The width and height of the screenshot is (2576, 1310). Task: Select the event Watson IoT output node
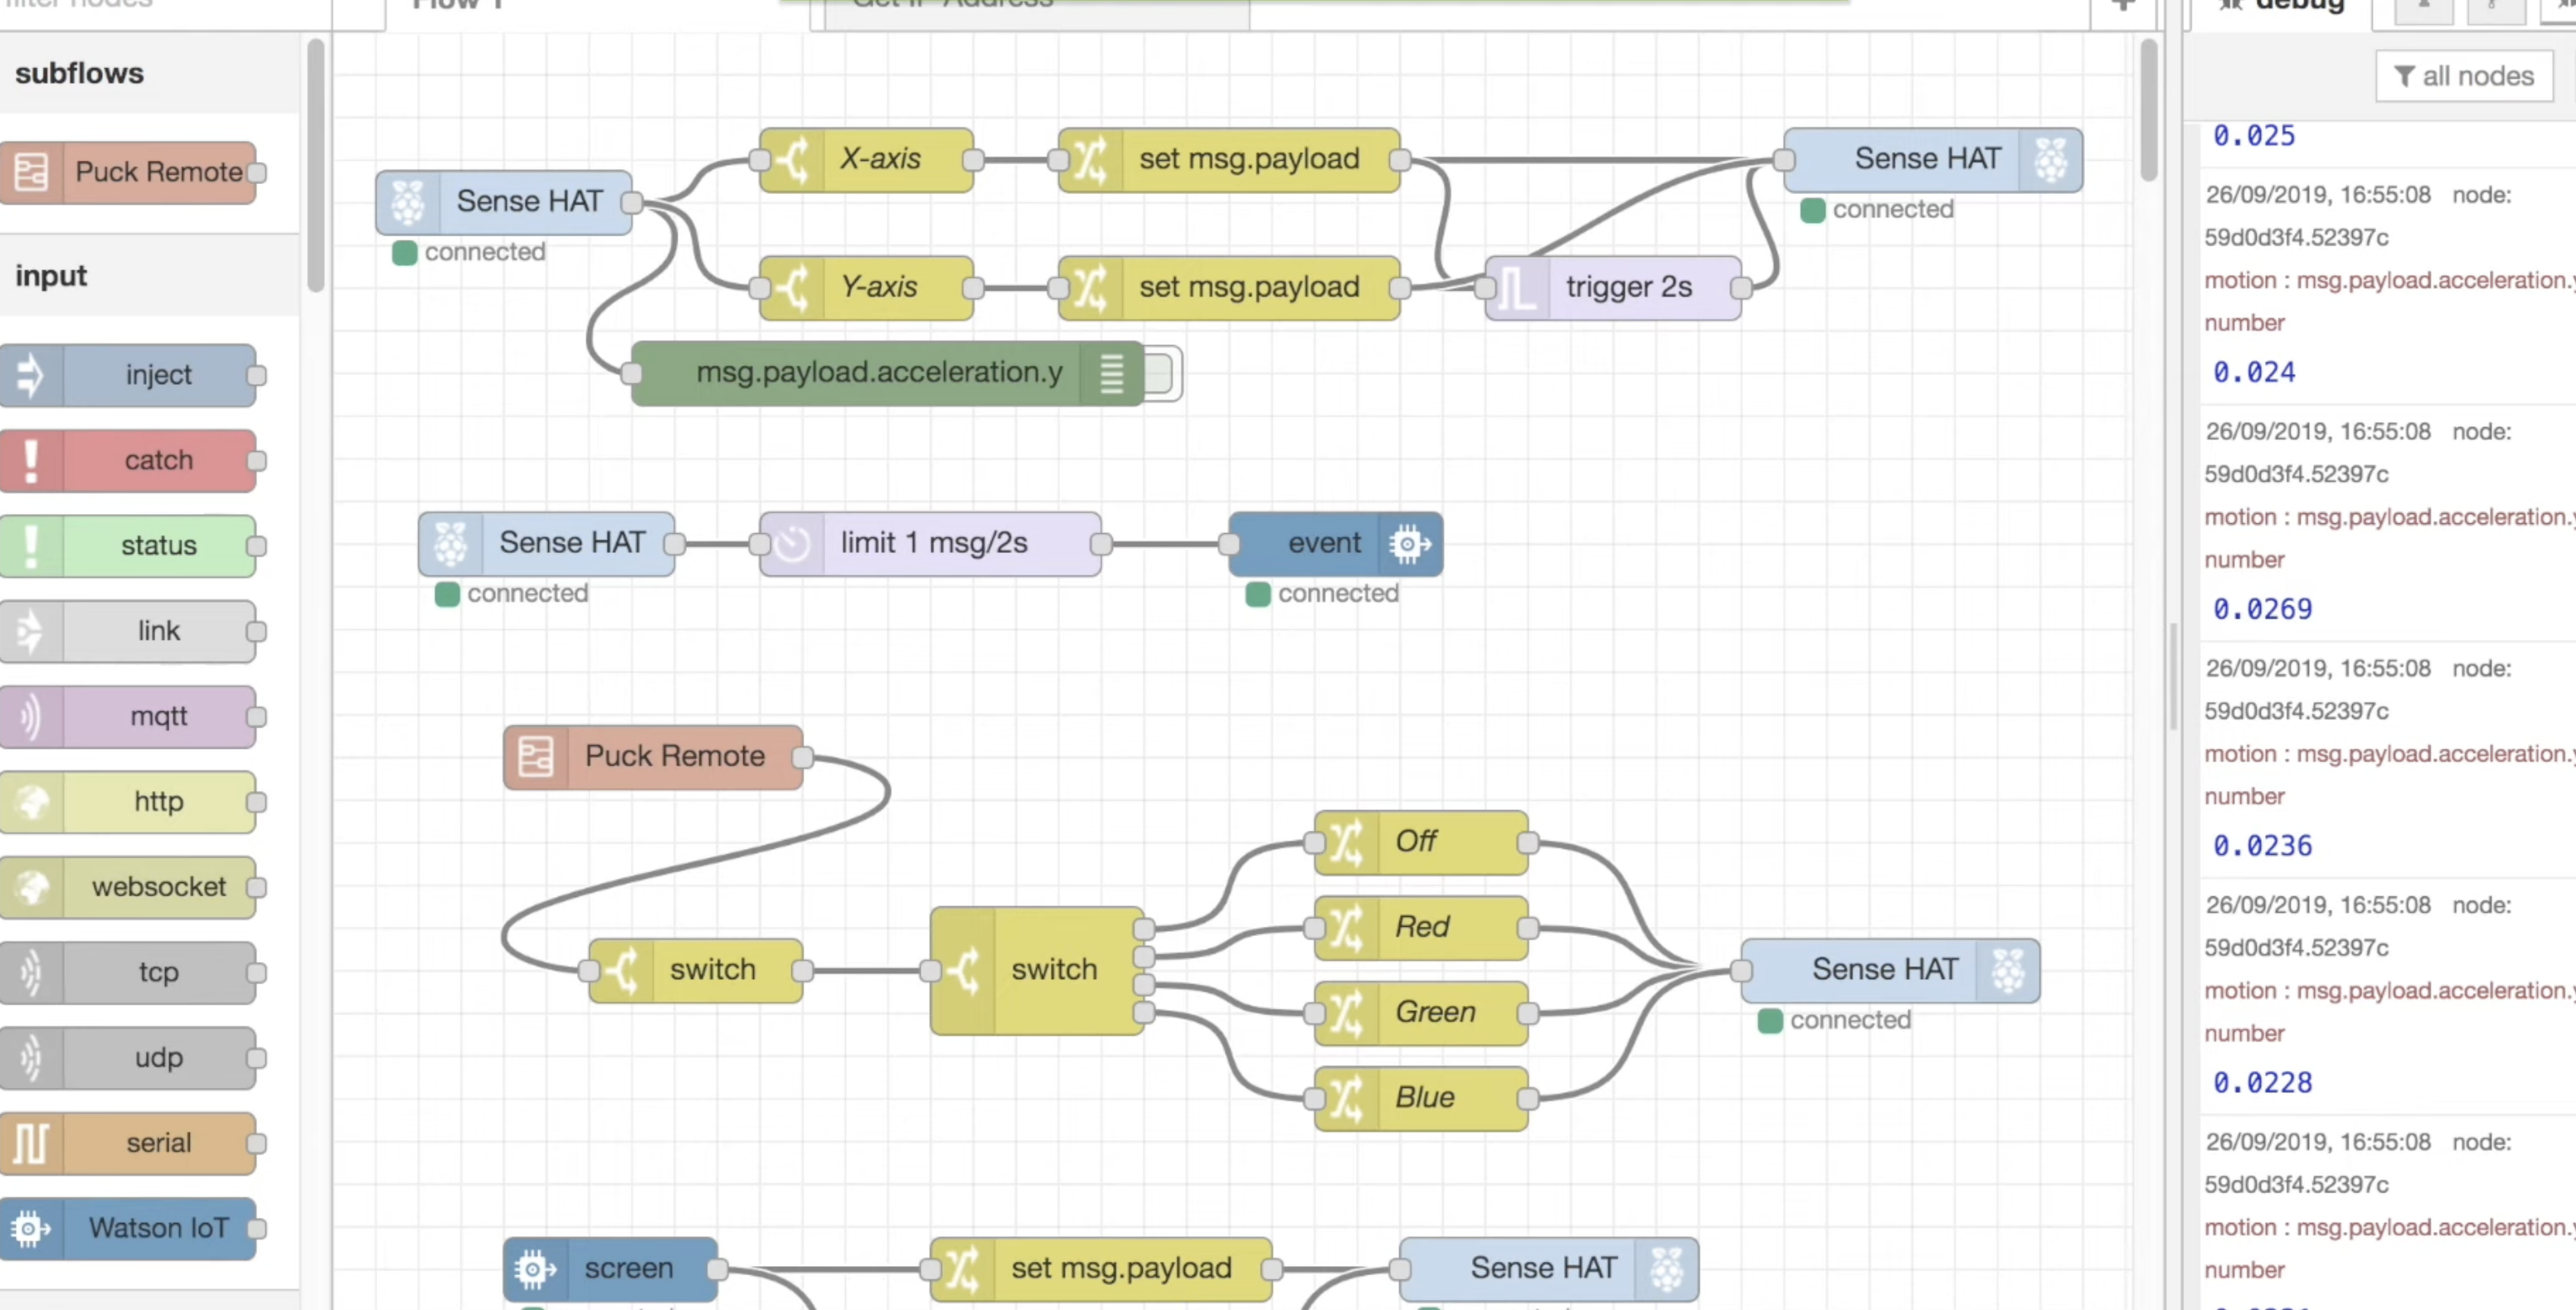click(1335, 544)
